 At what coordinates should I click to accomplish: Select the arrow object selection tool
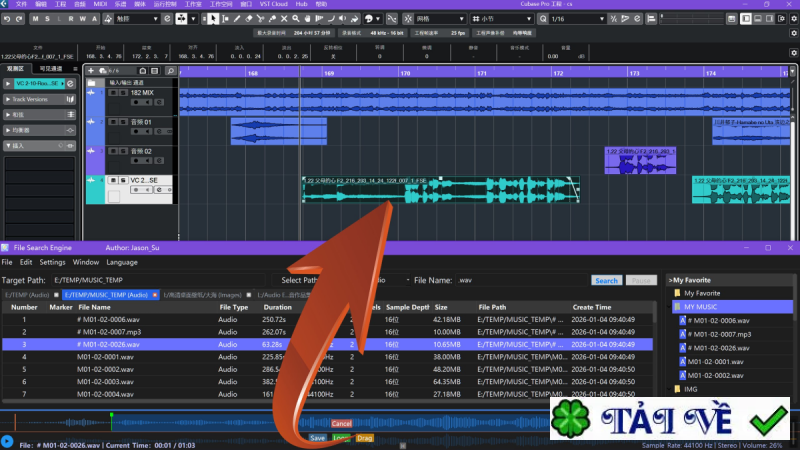click(213, 18)
